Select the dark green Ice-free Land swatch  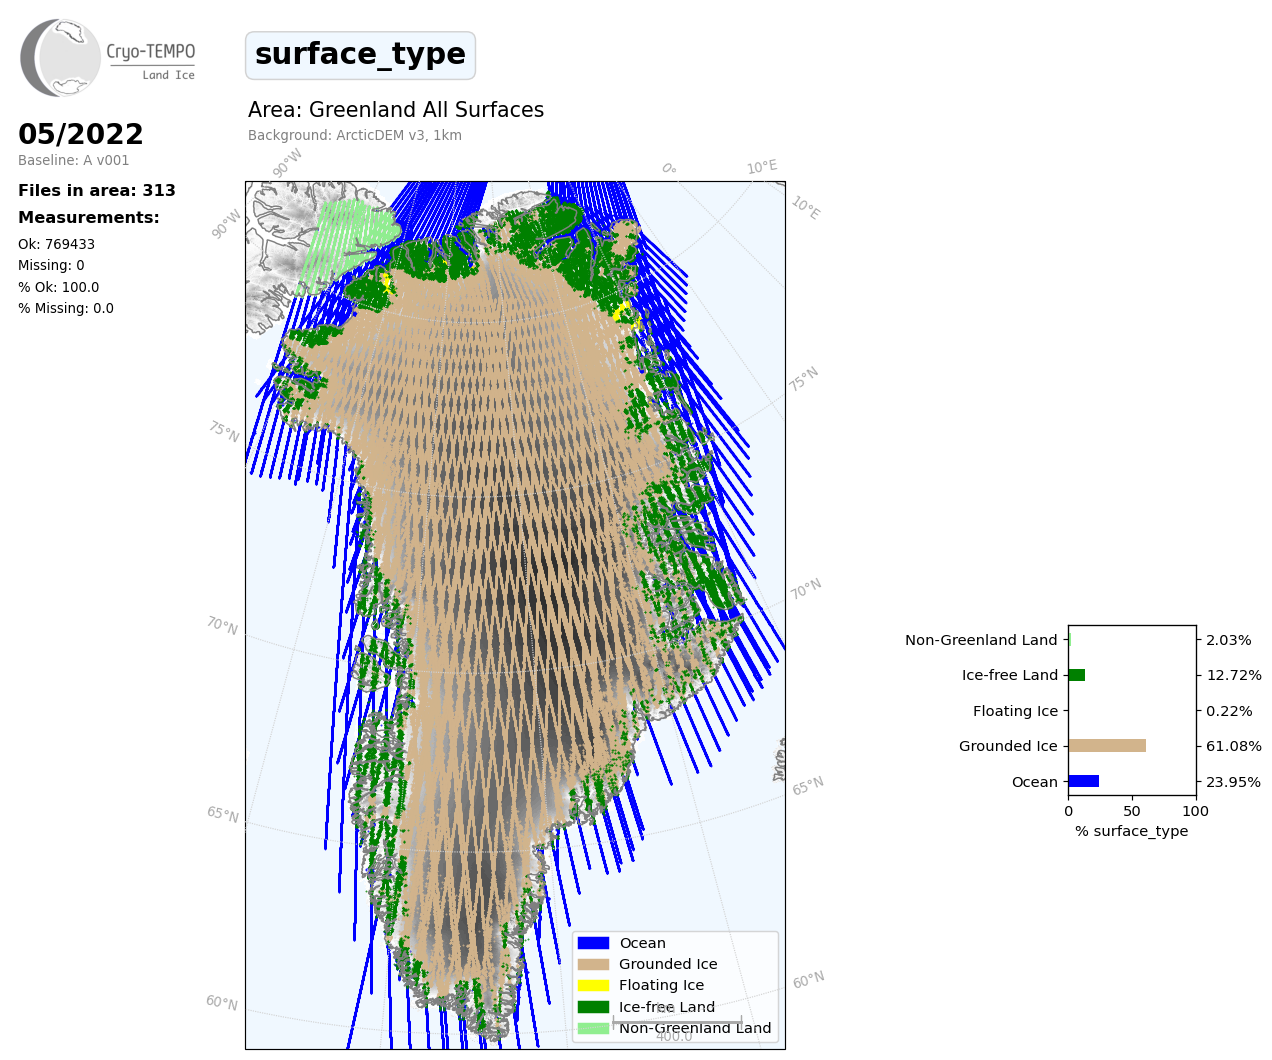[x=593, y=1007]
